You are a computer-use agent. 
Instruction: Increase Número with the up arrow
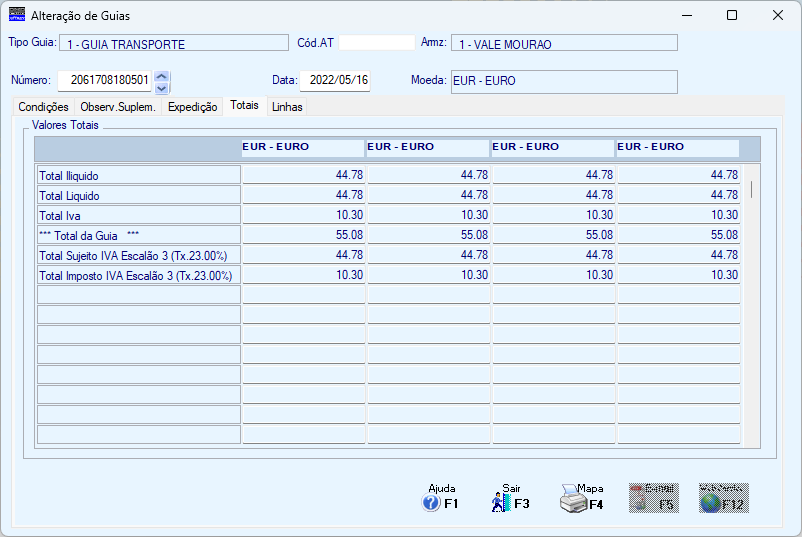point(162,76)
